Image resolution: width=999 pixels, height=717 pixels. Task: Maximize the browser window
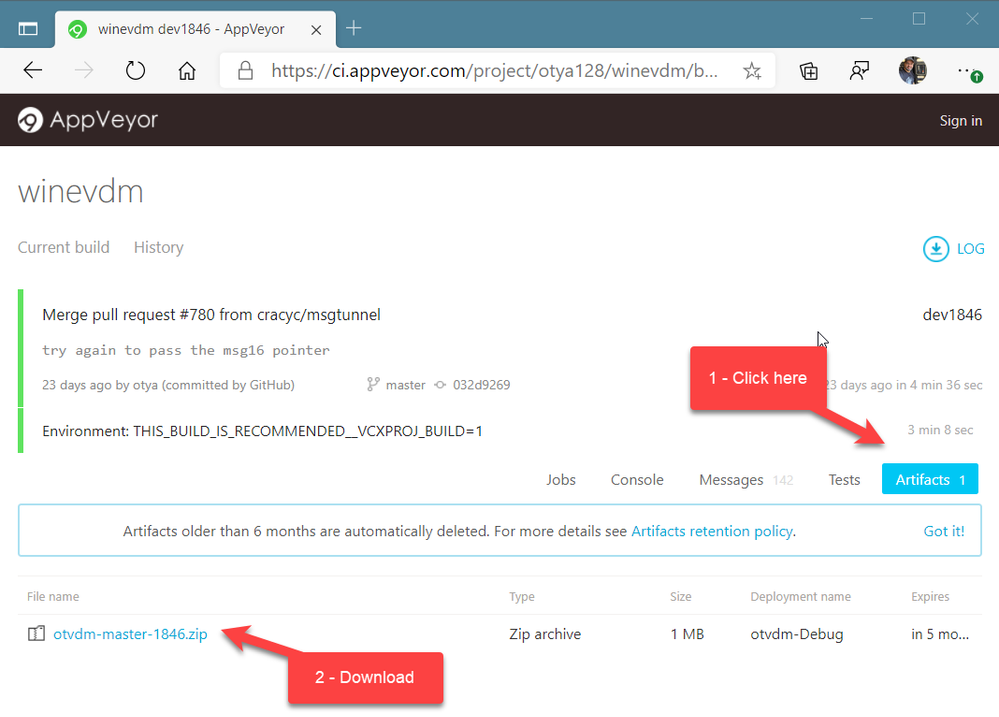coord(919,19)
